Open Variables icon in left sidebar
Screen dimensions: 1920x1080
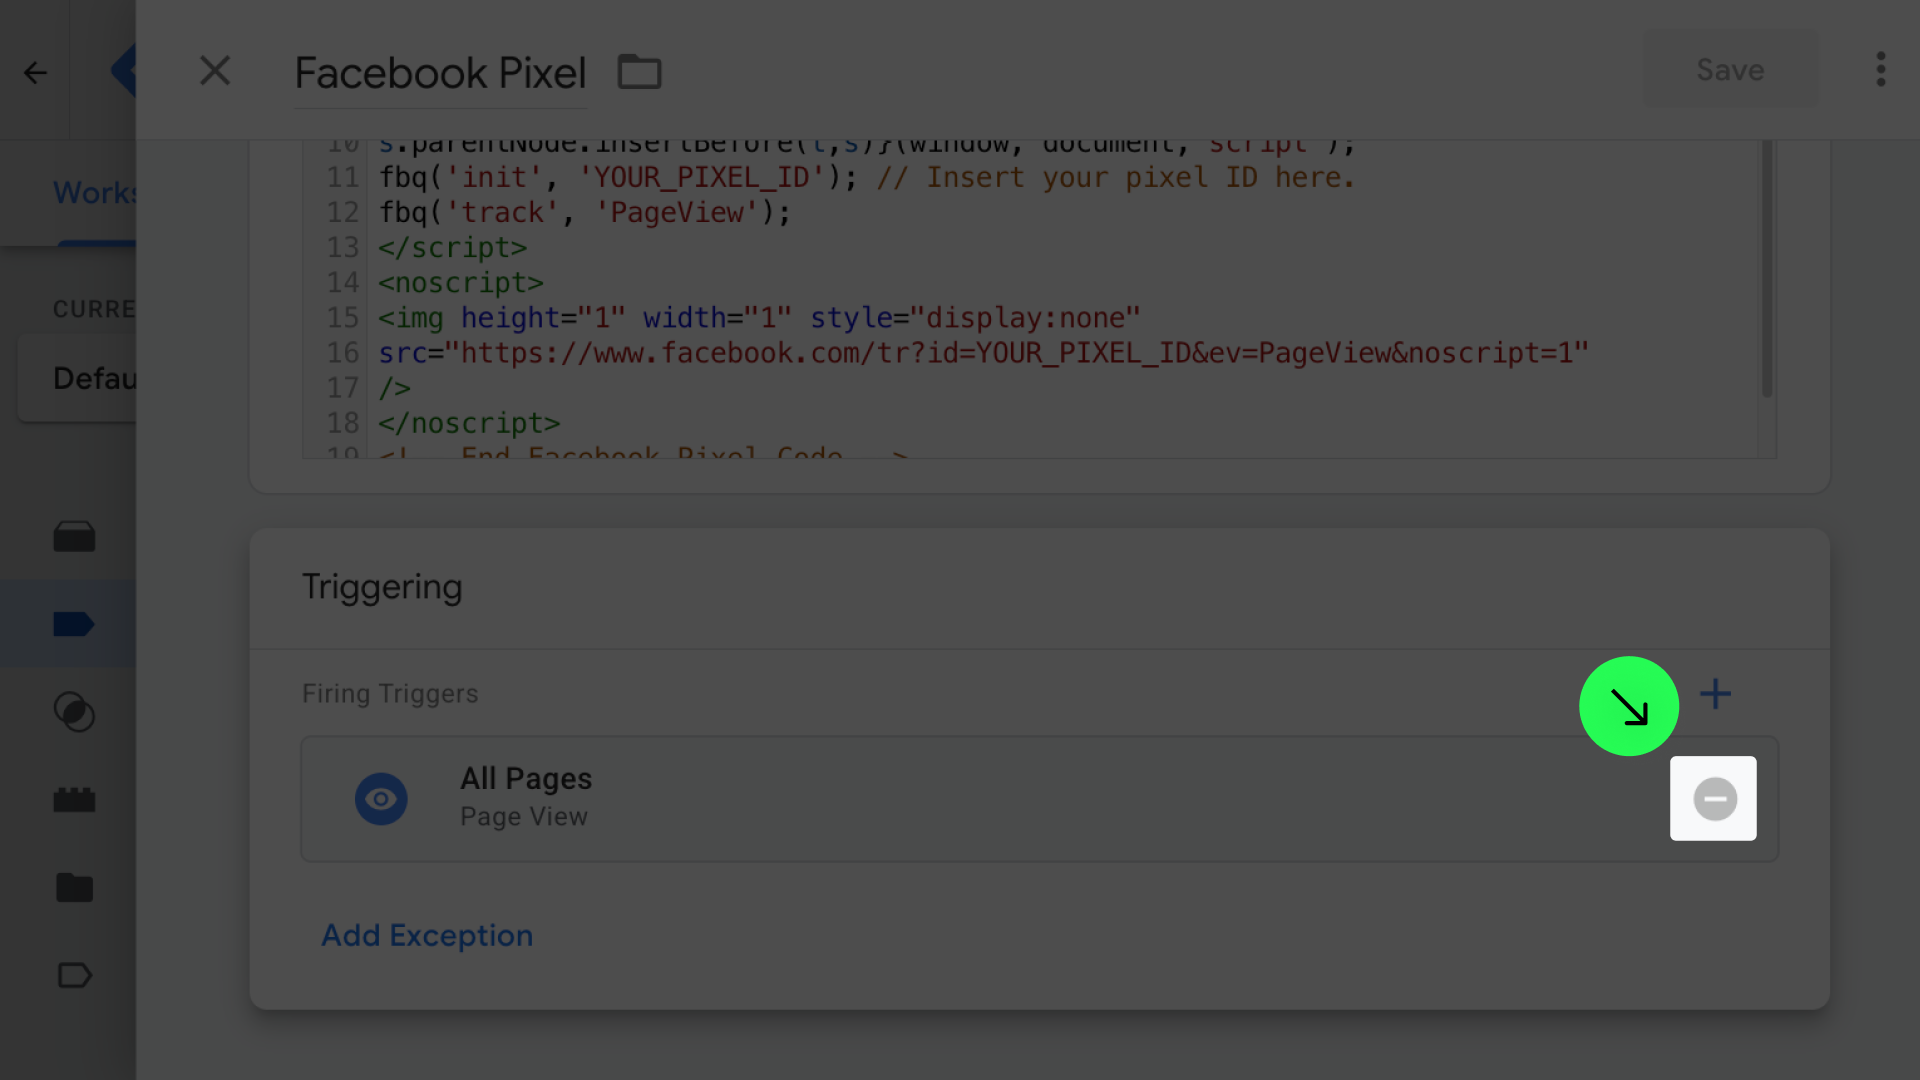(74, 800)
